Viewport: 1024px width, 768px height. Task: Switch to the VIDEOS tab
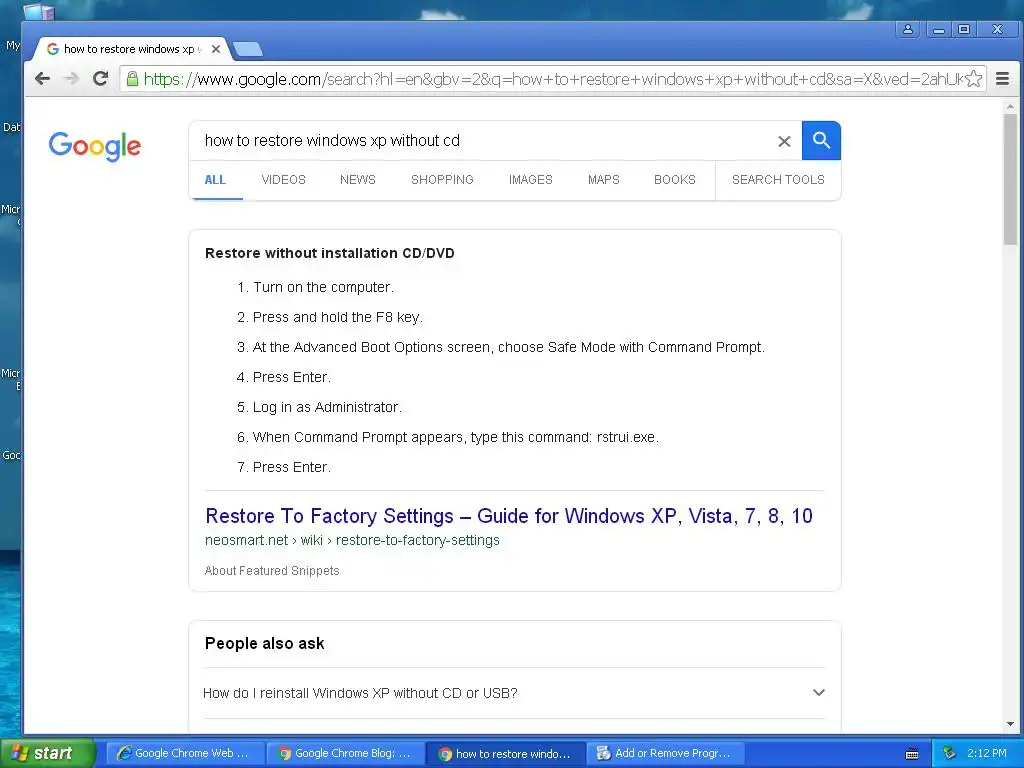coord(283,180)
